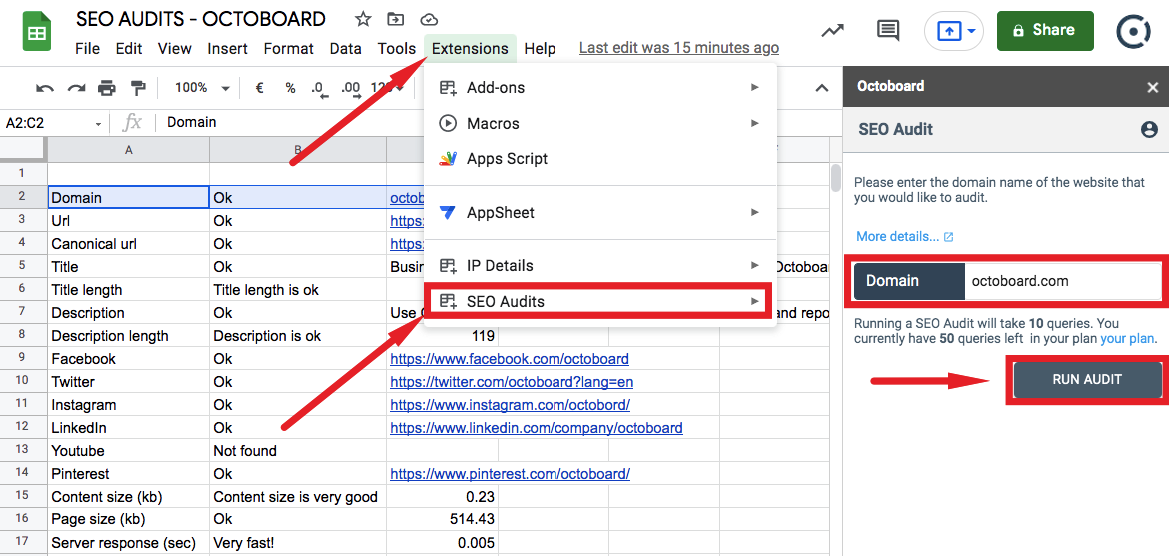The width and height of the screenshot is (1169, 556).
Task: Open the Tools menu
Action: (397, 48)
